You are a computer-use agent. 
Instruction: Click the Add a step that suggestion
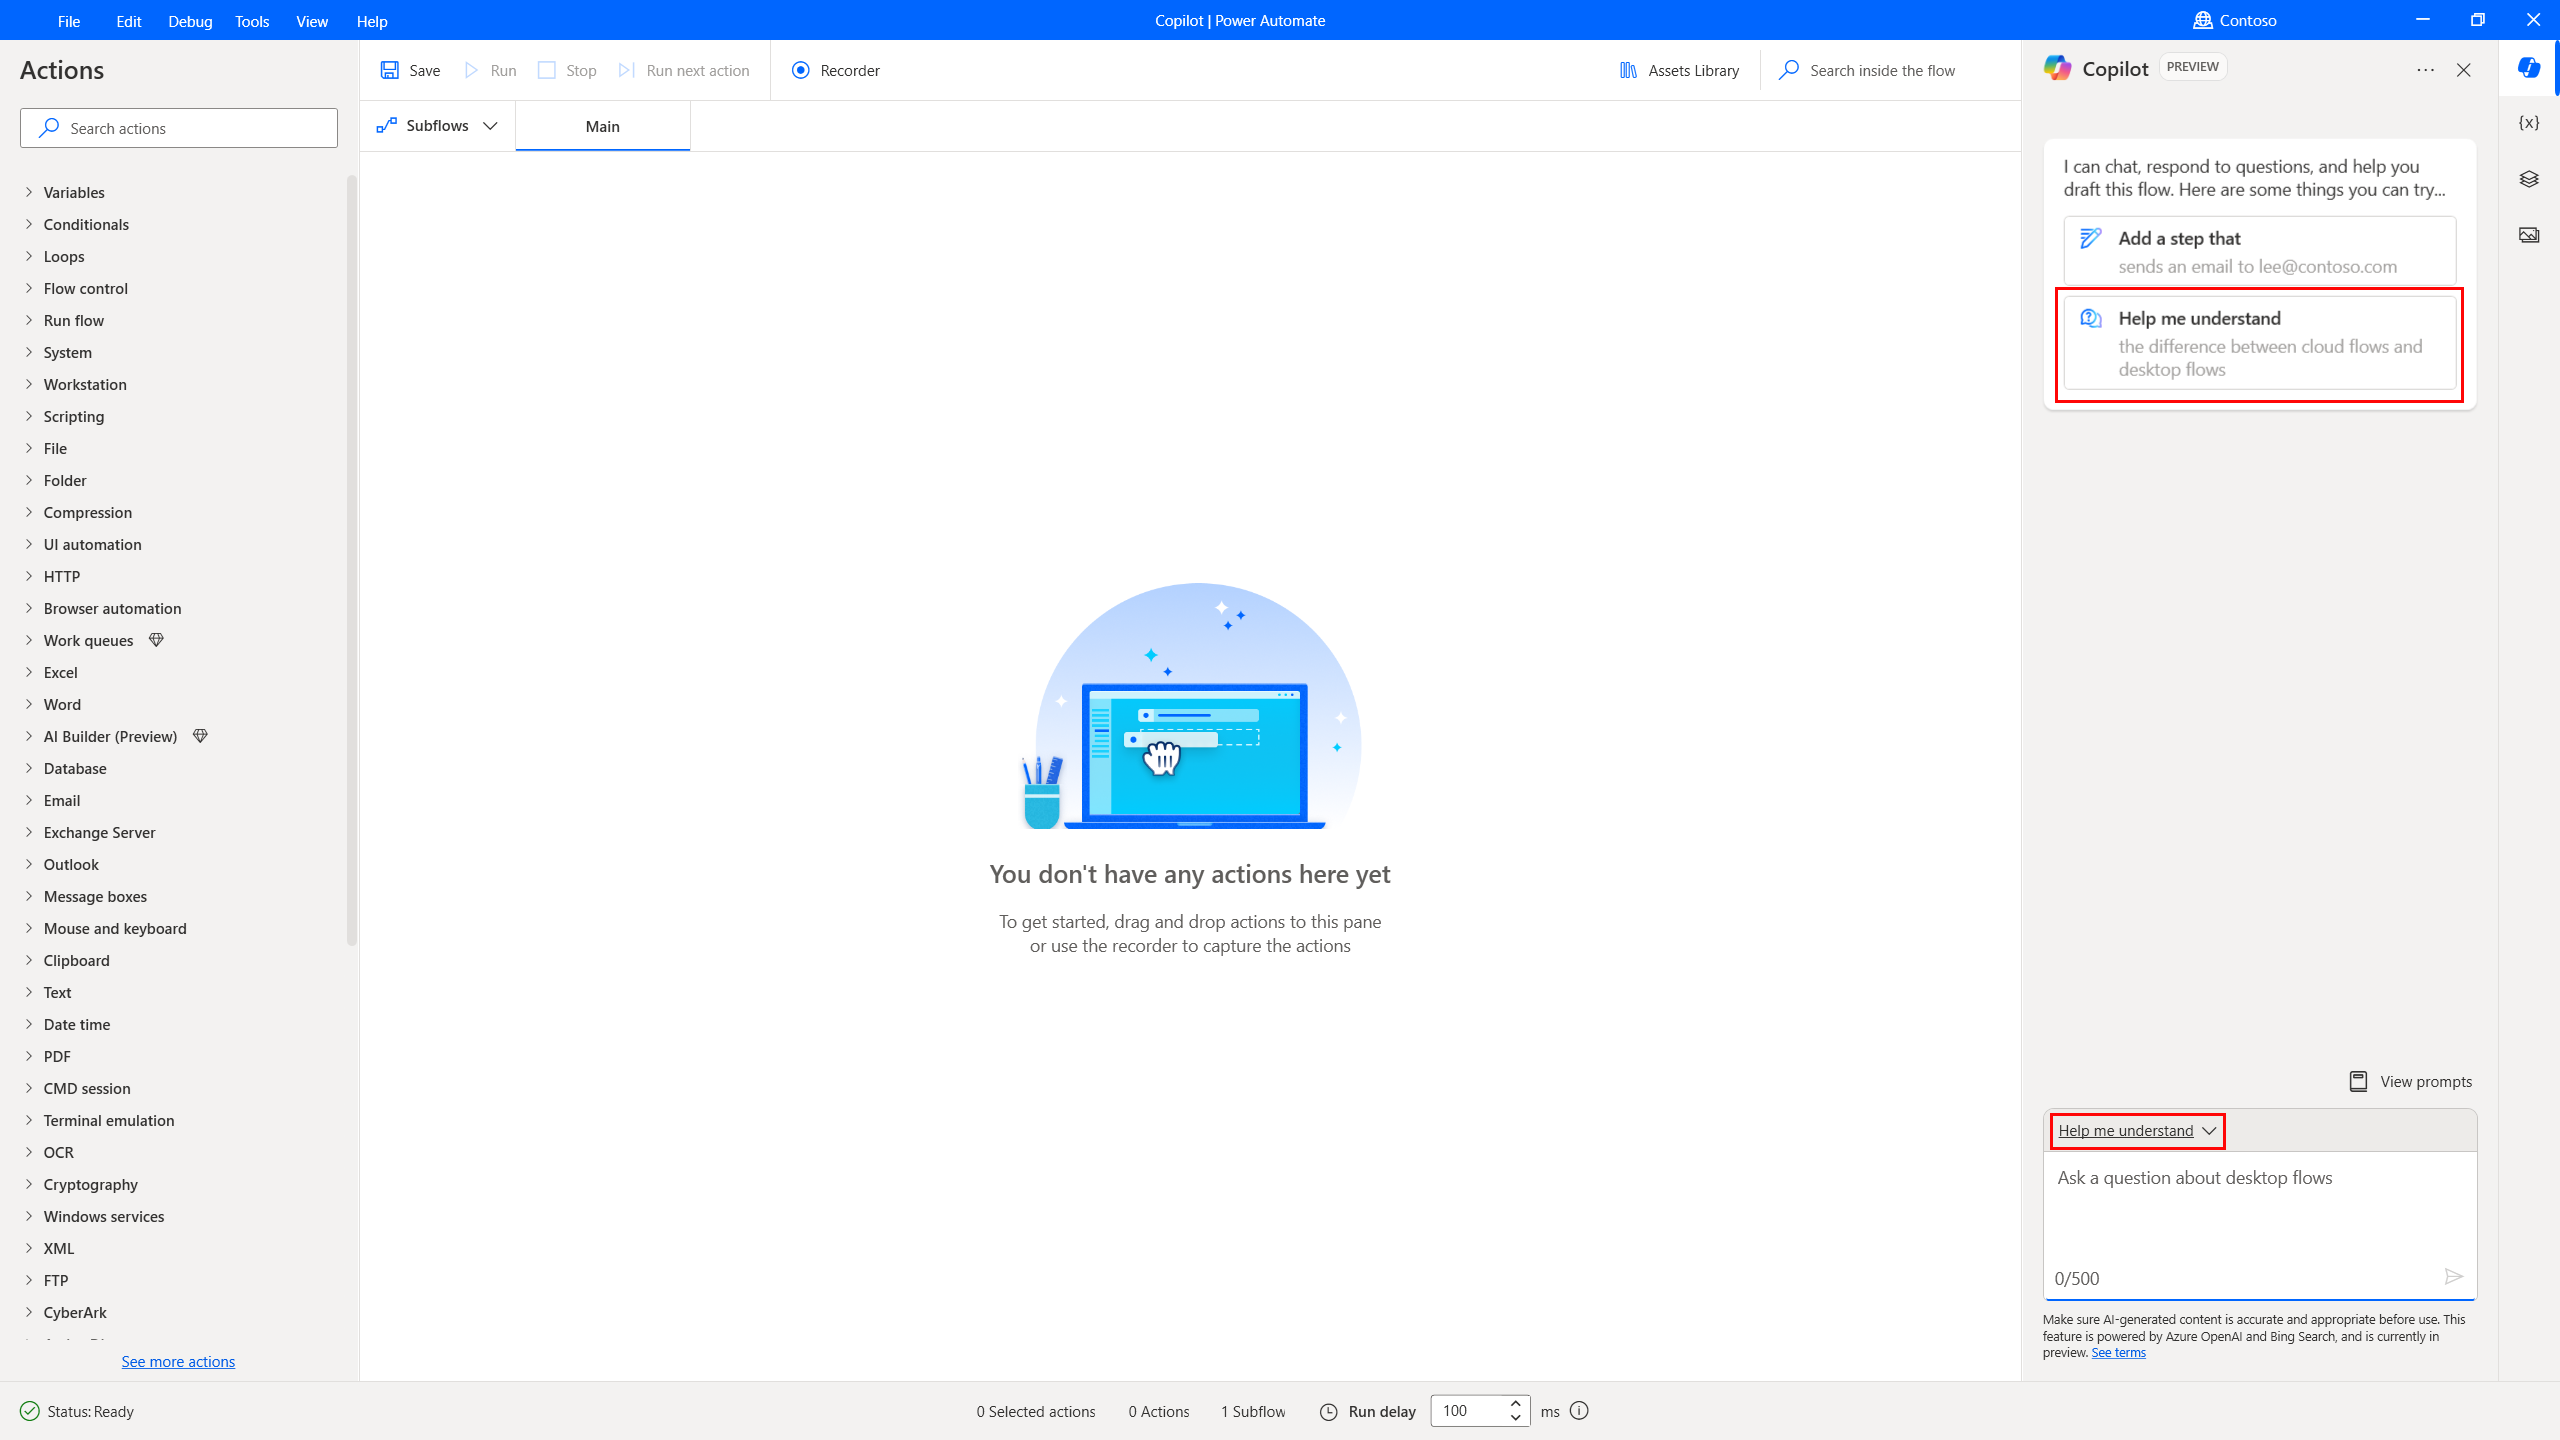pos(2259,250)
